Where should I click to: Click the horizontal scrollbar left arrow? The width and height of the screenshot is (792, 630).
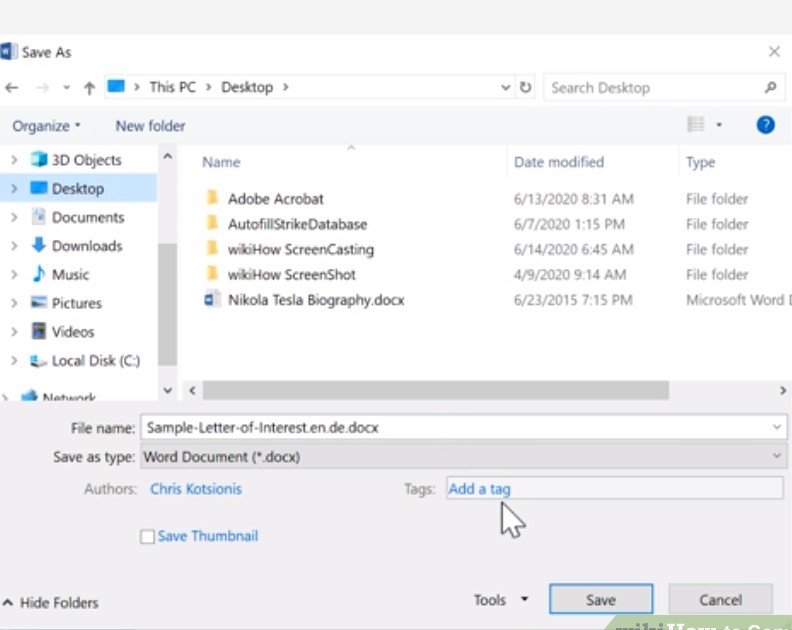click(x=192, y=391)
